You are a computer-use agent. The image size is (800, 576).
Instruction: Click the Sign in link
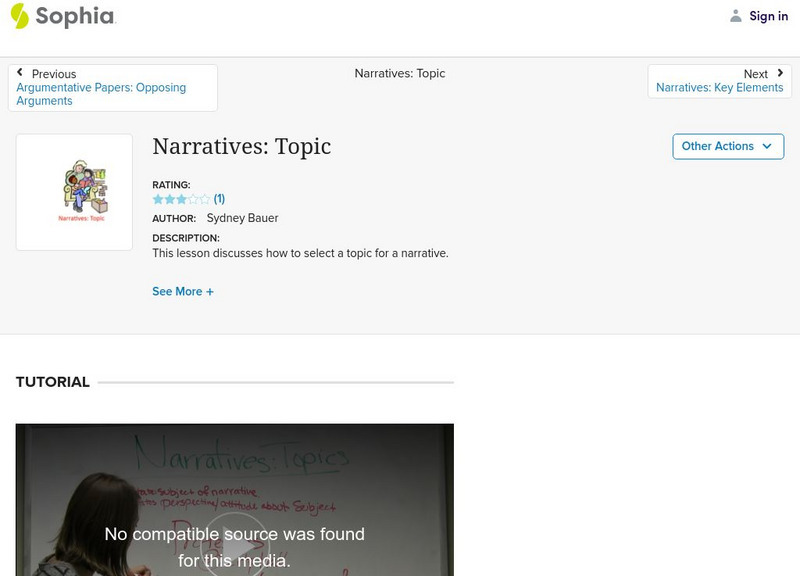click(768, 16)
